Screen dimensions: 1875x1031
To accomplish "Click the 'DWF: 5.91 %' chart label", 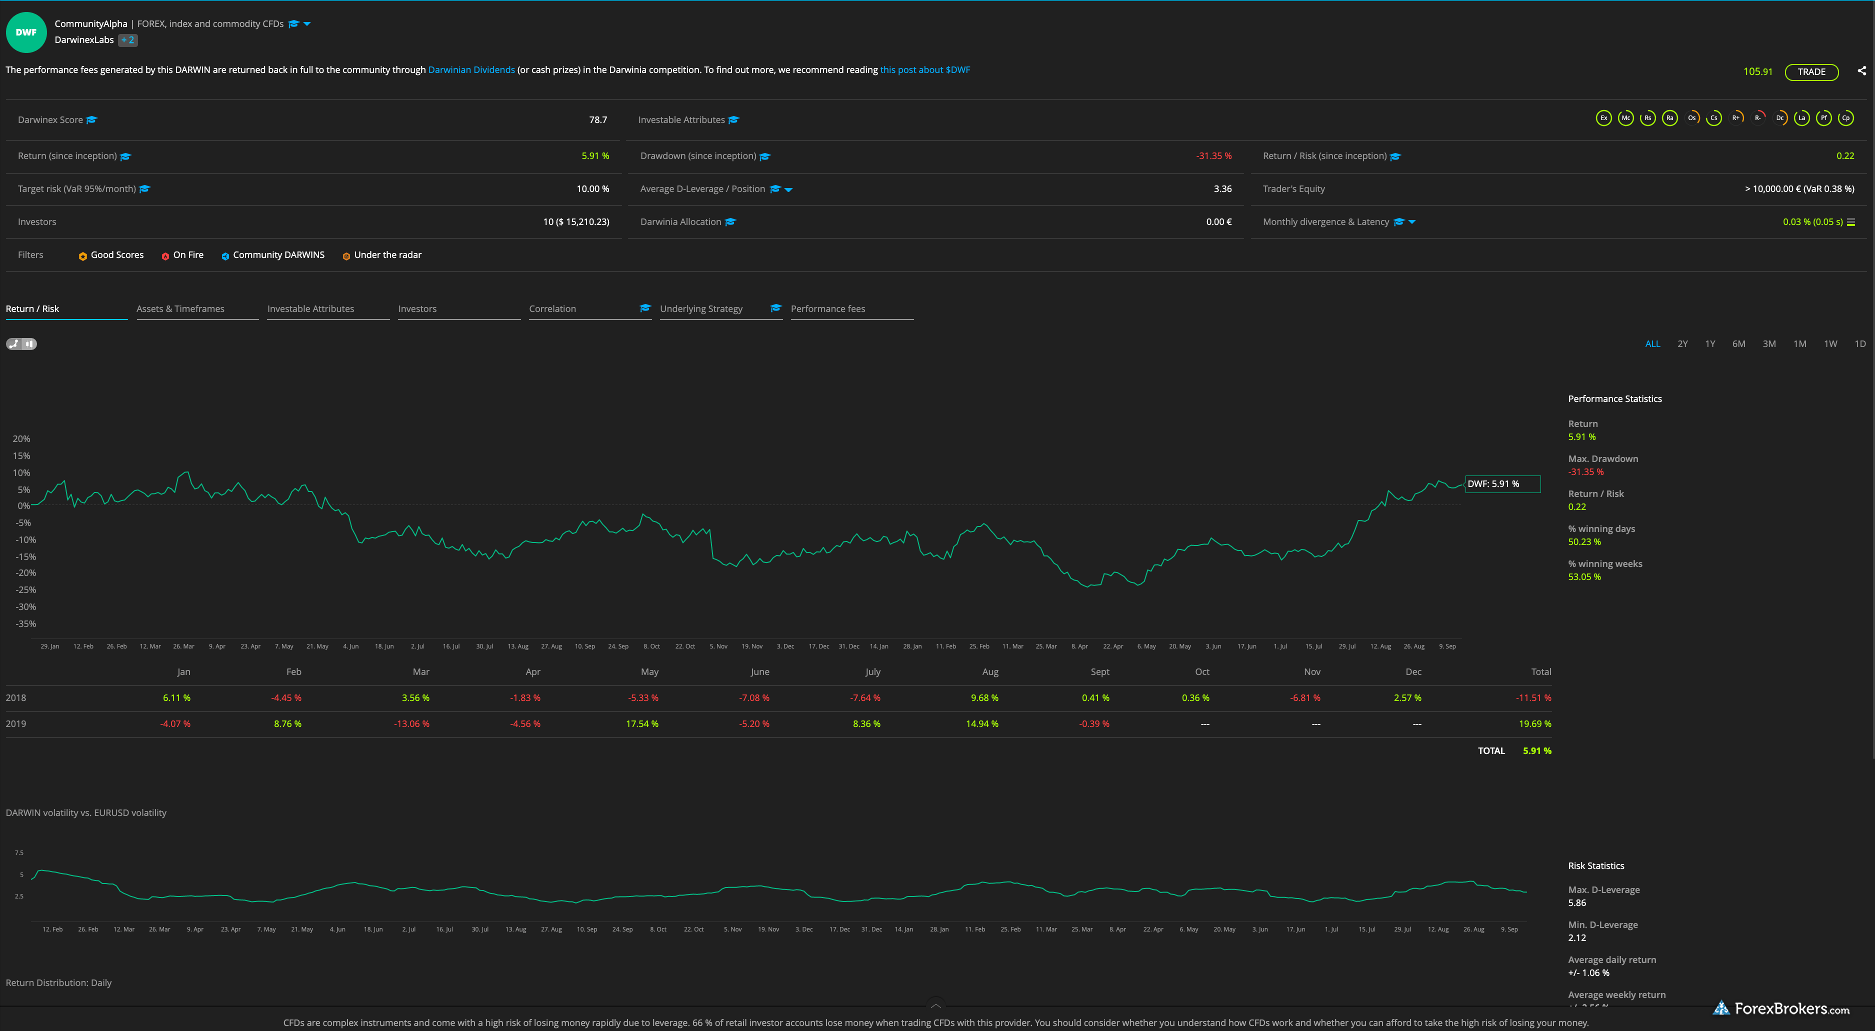I will pyautogui.click(x=1502, y=484).
